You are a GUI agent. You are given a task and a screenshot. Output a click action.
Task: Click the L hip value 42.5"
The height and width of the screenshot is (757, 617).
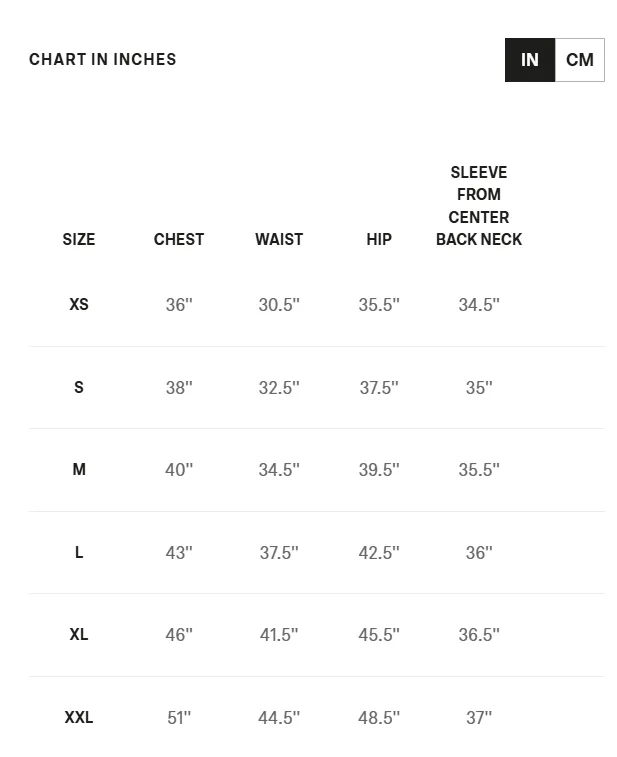[x=379, y=552]
